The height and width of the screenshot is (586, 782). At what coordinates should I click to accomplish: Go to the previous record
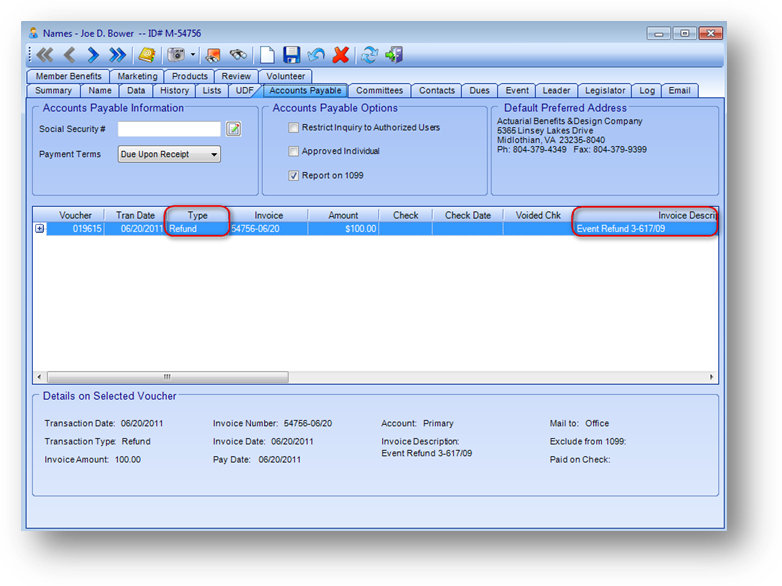(69, 55)
